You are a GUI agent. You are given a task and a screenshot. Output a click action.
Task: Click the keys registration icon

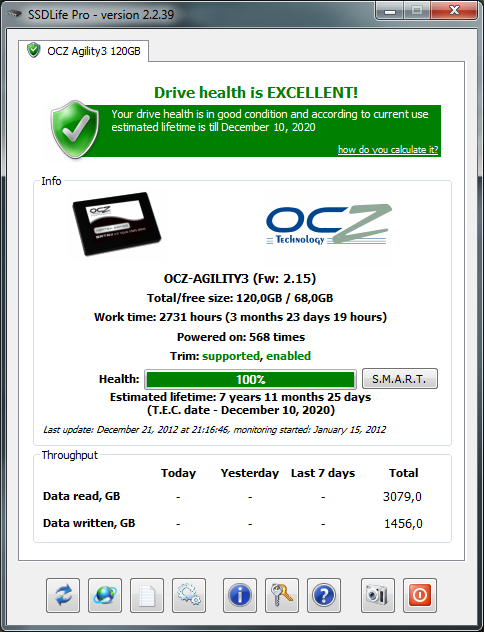[282, 595]
